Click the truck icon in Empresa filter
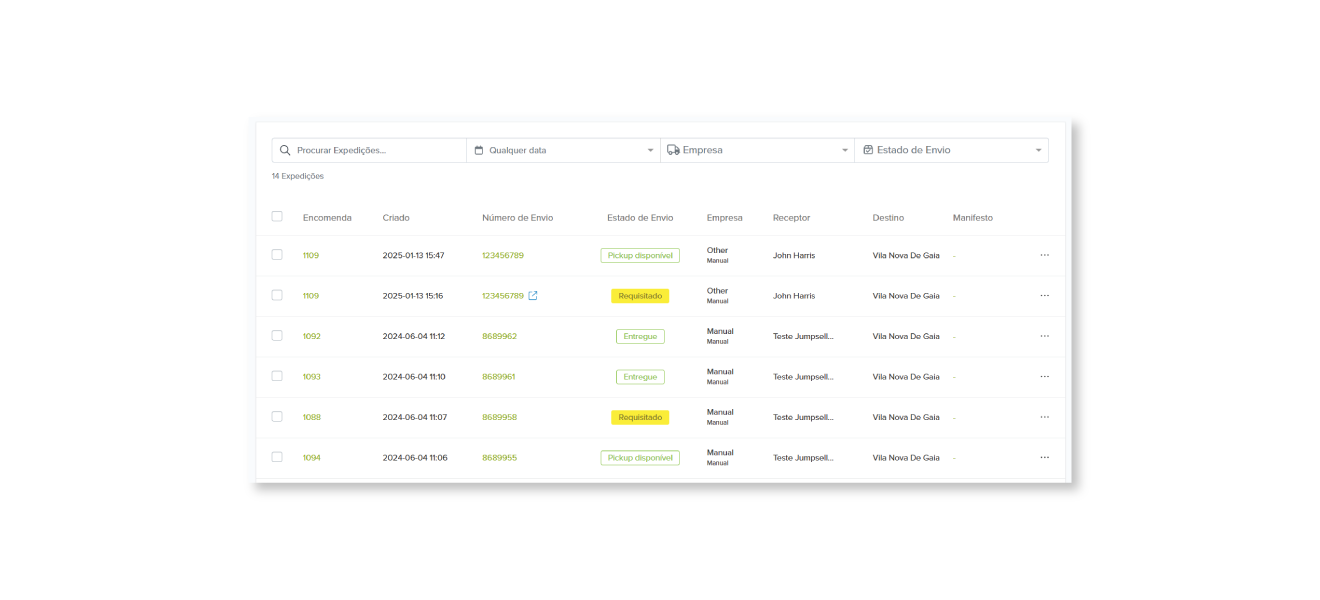The image size is (1320, 600). coord(673,150)
